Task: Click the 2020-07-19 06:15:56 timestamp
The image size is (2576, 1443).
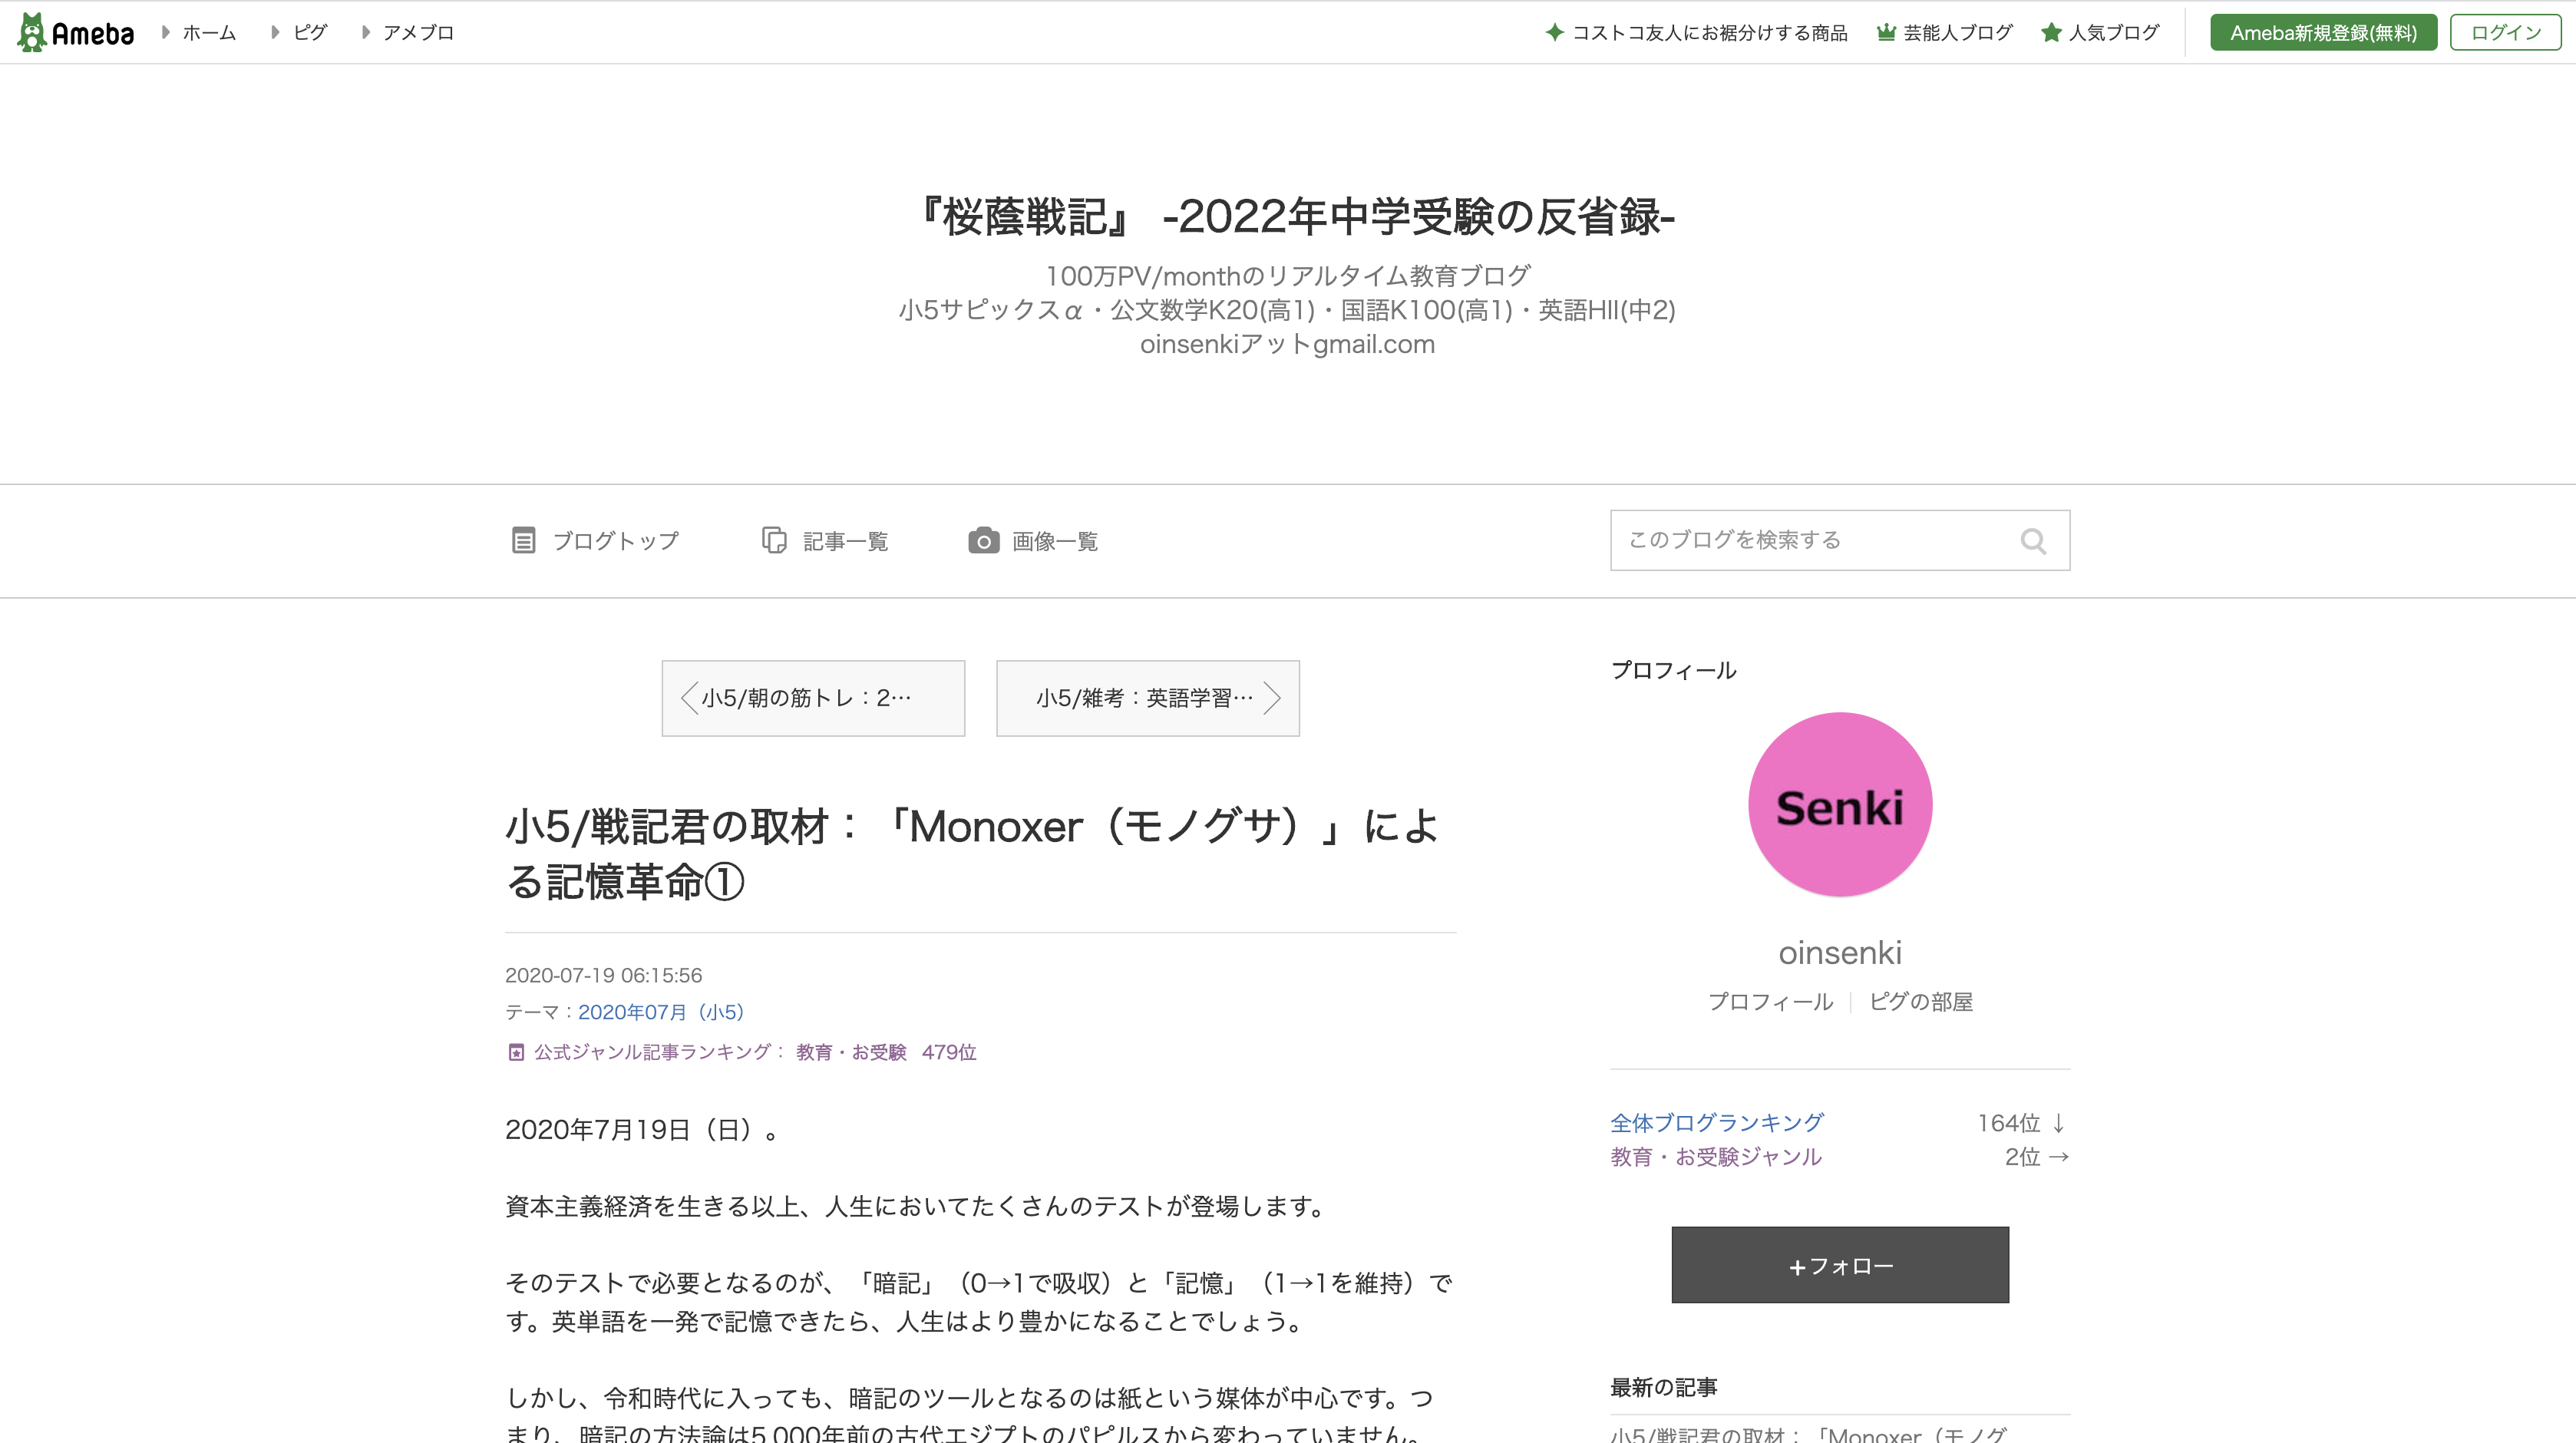Action: coord(603,975)
